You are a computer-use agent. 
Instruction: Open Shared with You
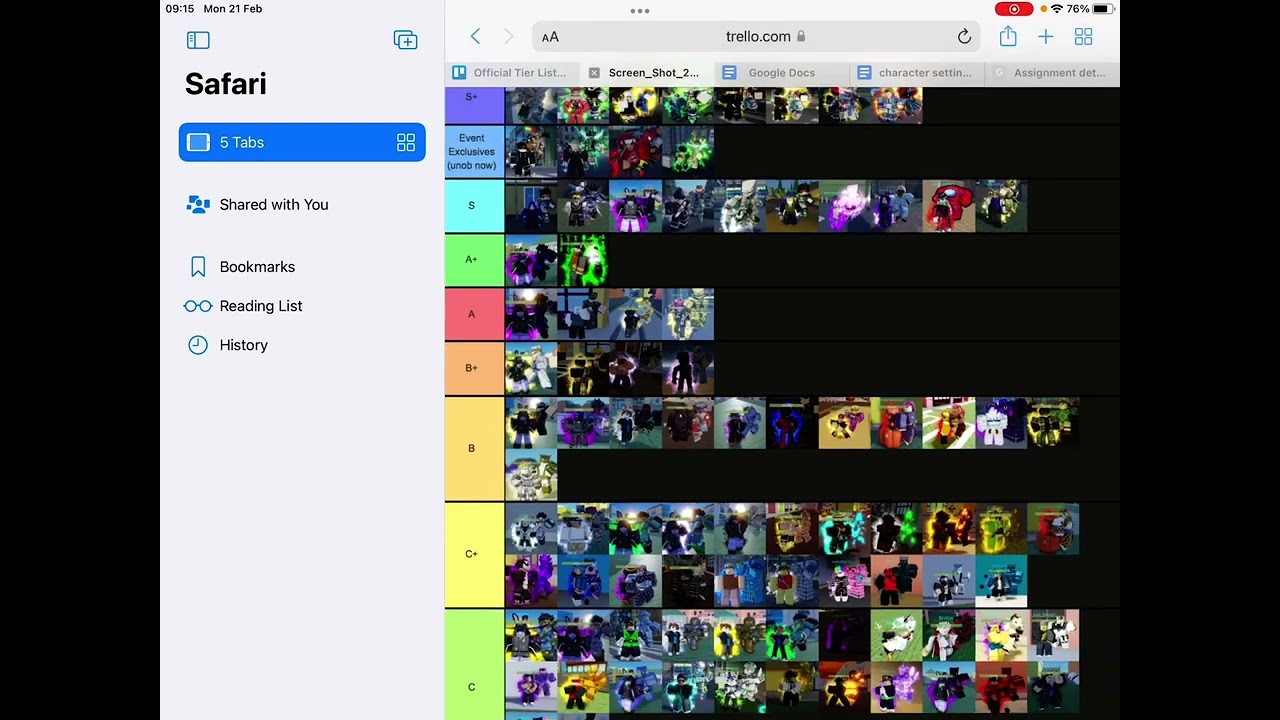273,204
